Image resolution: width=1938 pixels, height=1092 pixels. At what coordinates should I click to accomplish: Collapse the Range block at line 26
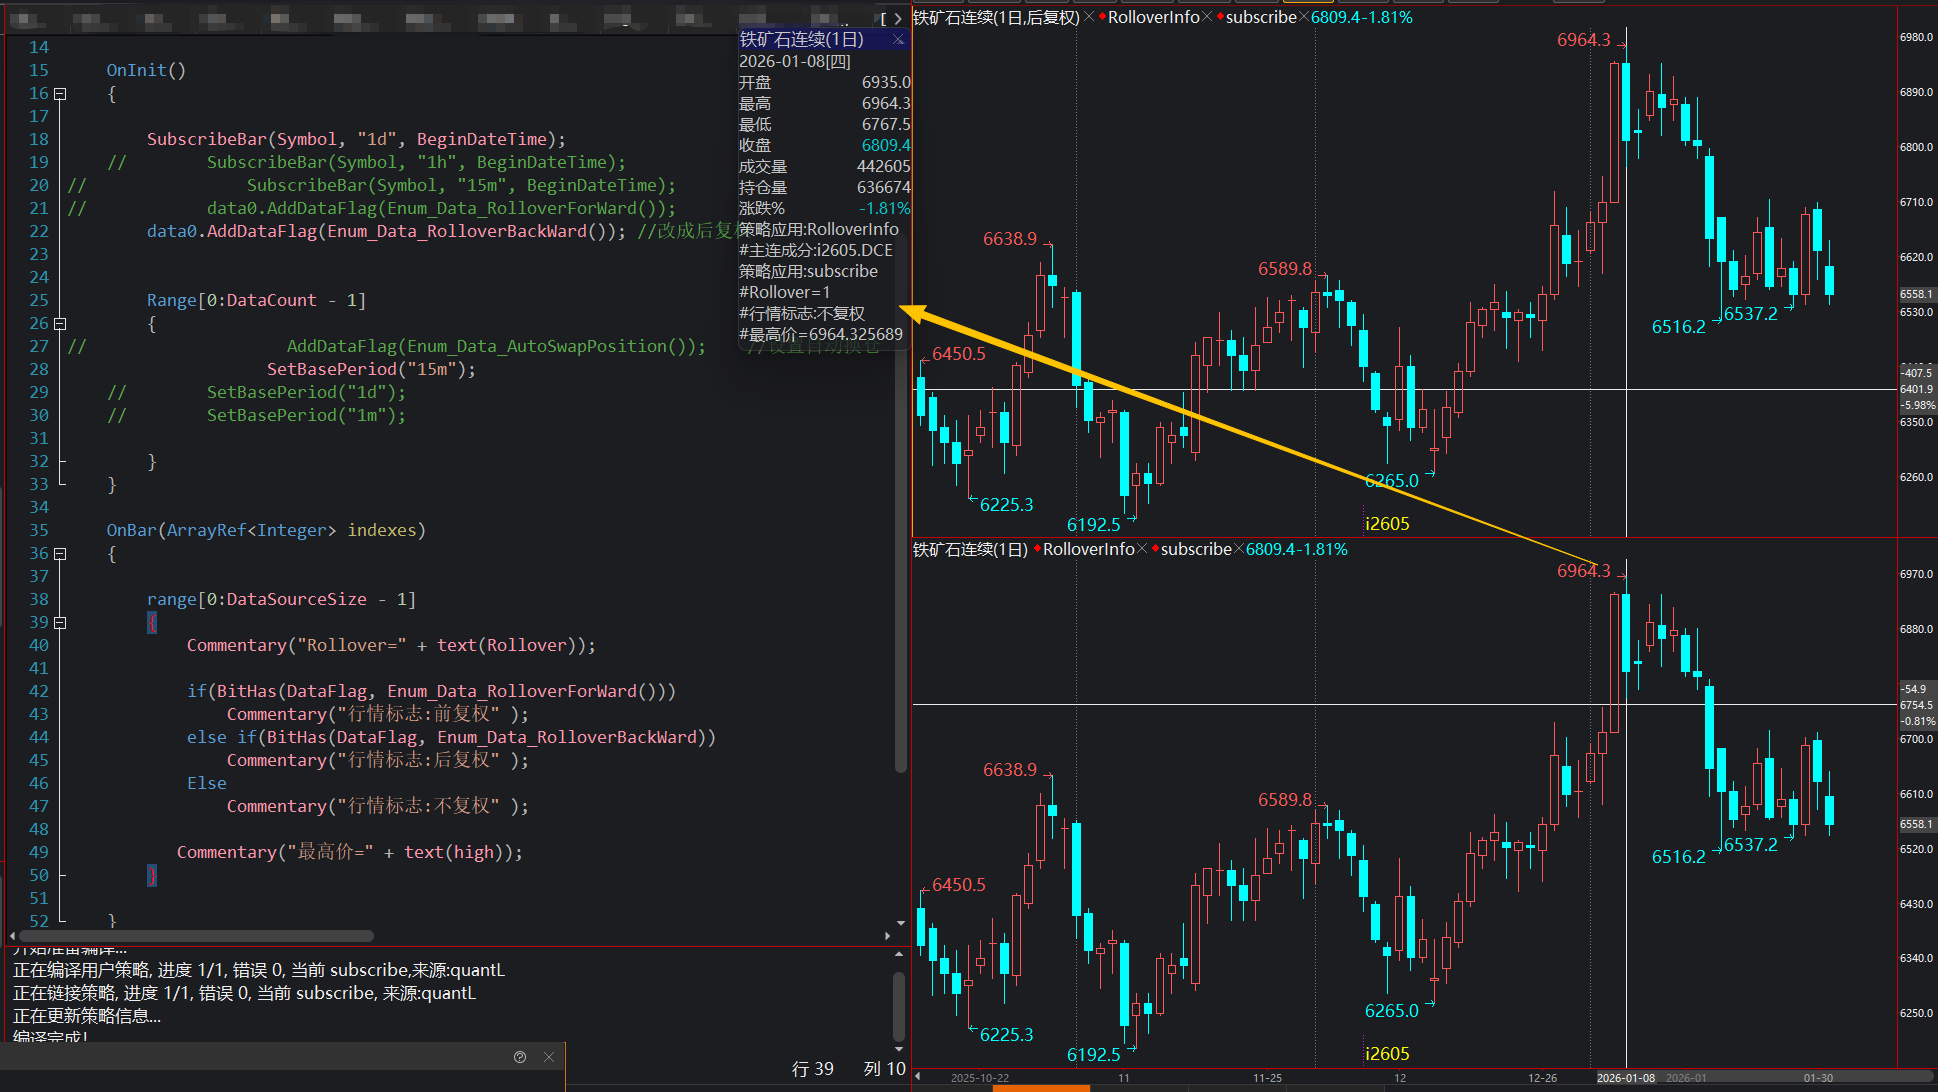(x=60, y=324)
